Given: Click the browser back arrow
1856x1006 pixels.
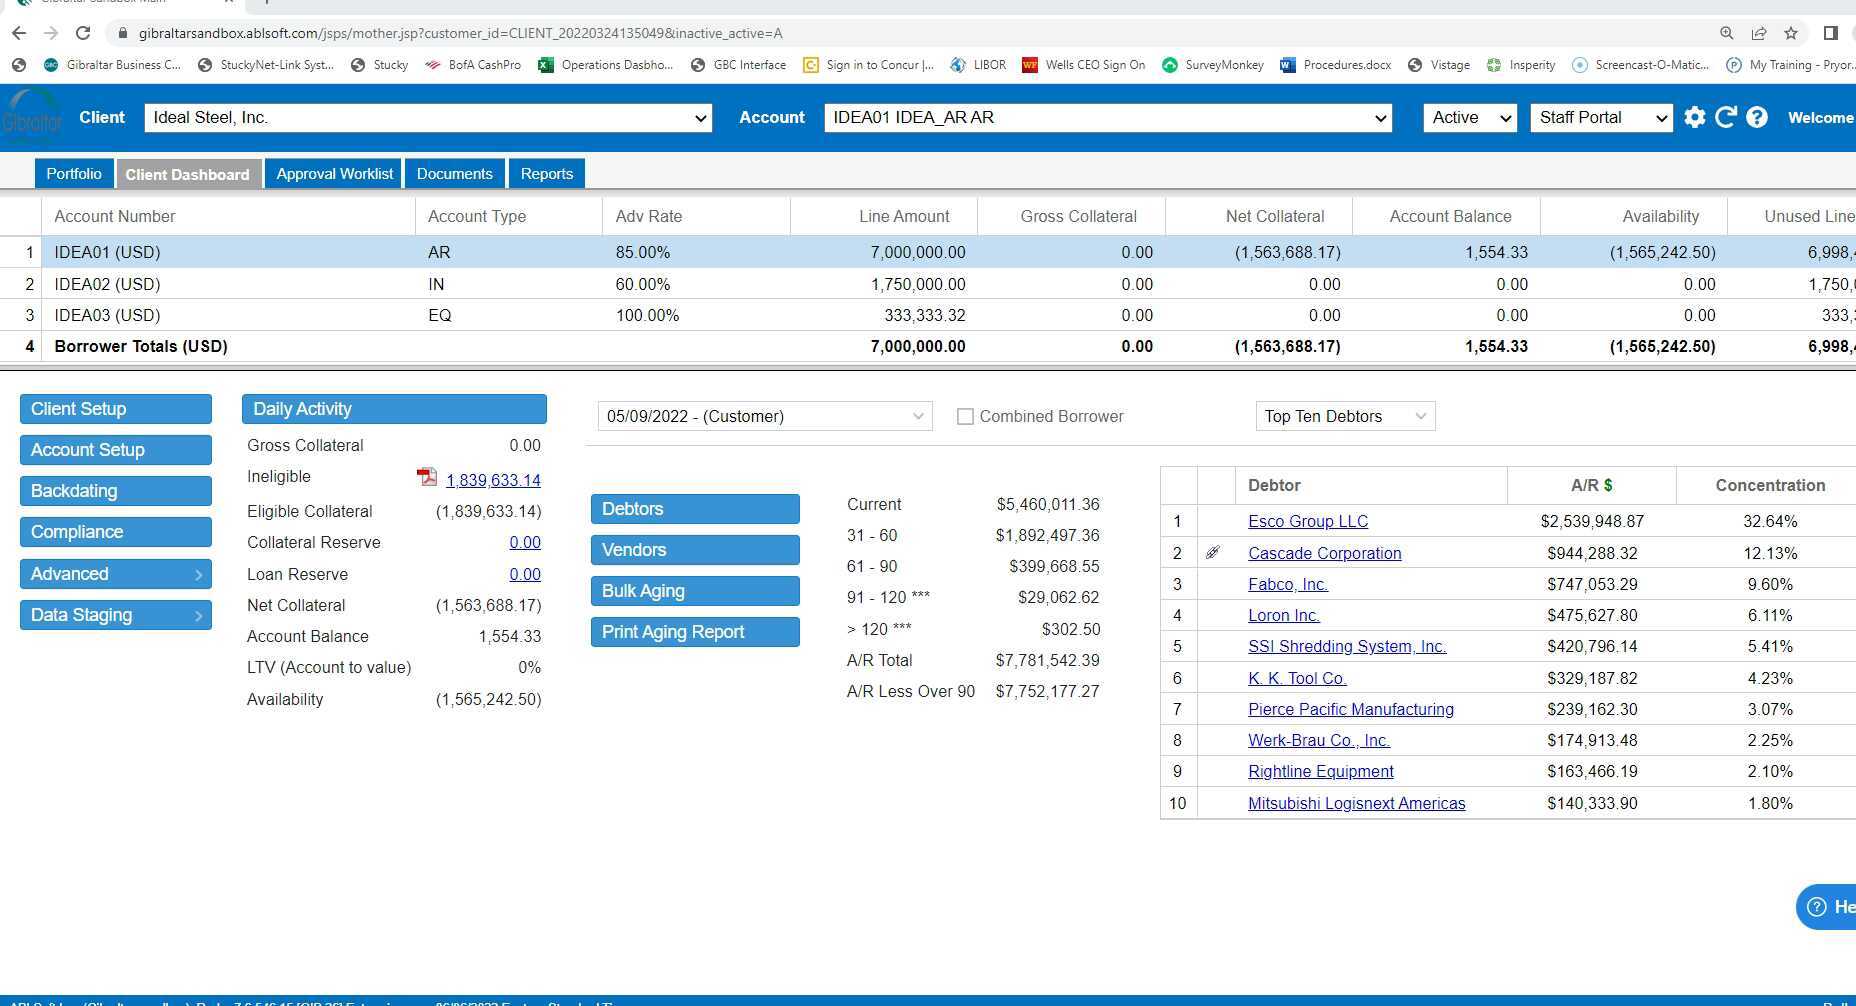Looking at the screenshot, I should [19, 33].
